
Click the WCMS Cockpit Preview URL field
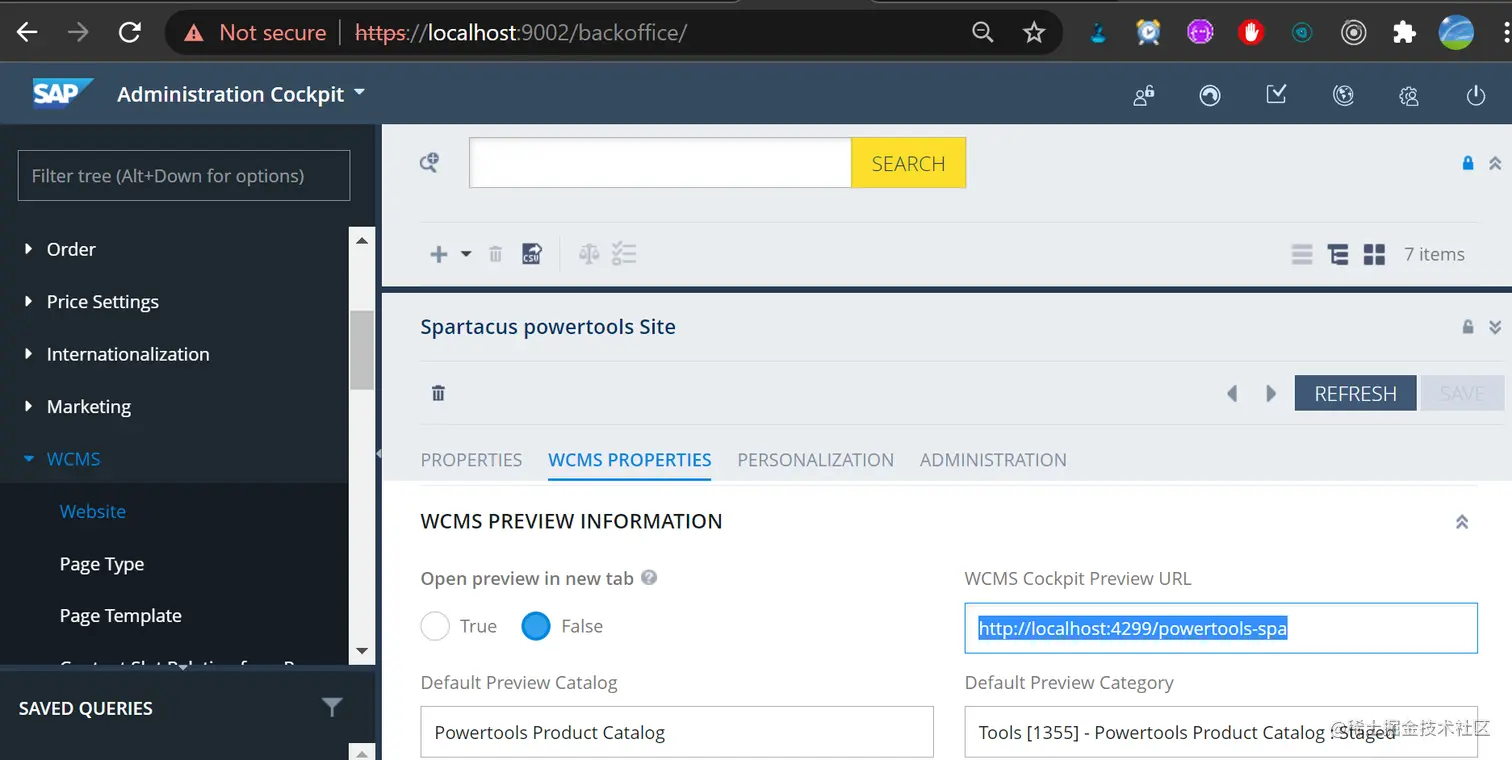1221,628
